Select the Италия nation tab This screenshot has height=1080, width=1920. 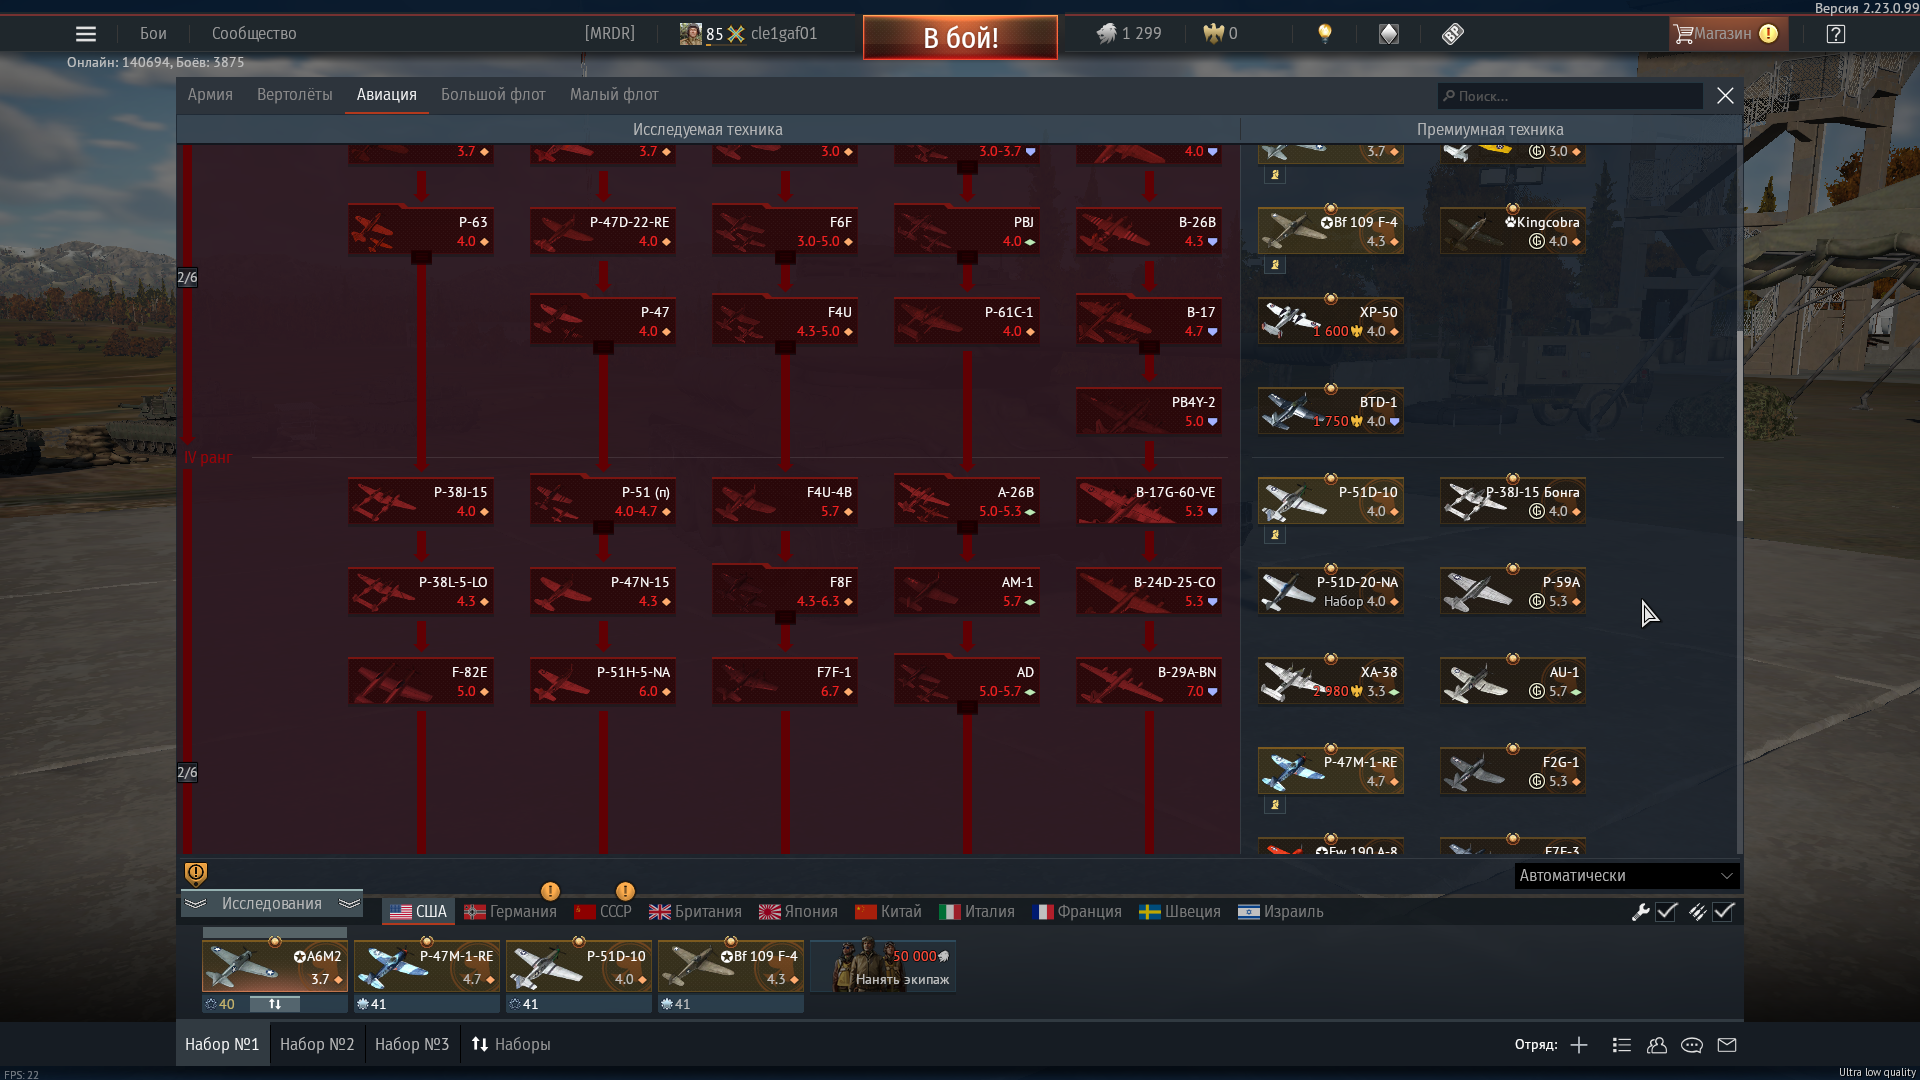pos(977,912)
